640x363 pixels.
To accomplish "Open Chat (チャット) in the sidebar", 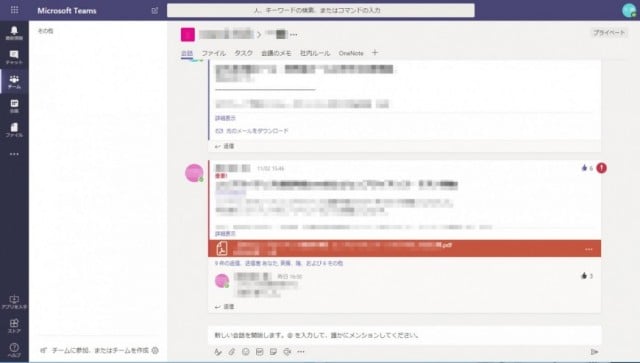I will tap(14, 57).
